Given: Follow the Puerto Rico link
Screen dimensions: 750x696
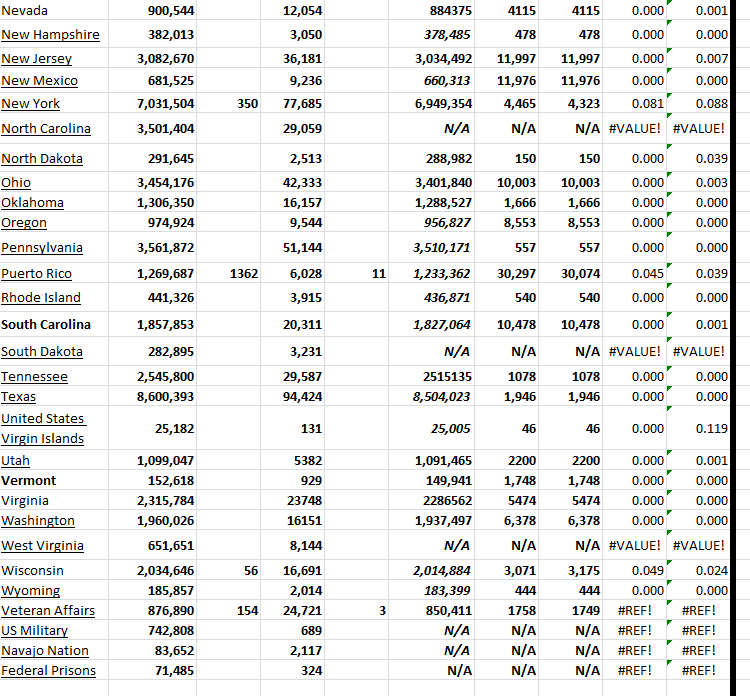Looking at the screenshot, I should point(36,274).
